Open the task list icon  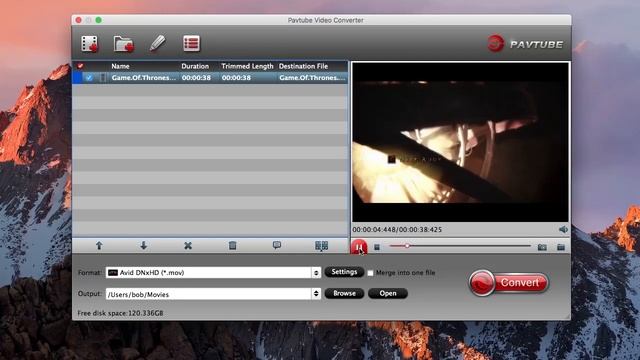tap(191, 44)
